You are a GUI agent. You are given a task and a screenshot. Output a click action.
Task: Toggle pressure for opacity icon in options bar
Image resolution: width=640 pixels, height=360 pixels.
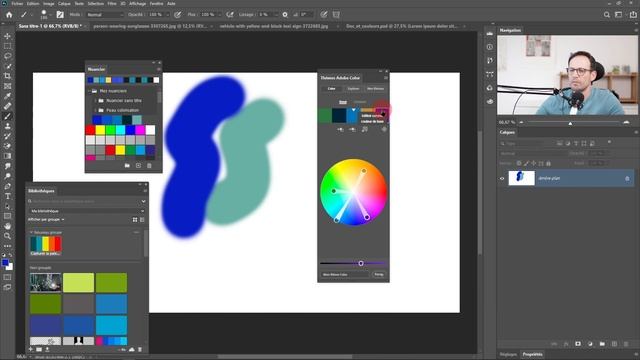click(178, 15)
